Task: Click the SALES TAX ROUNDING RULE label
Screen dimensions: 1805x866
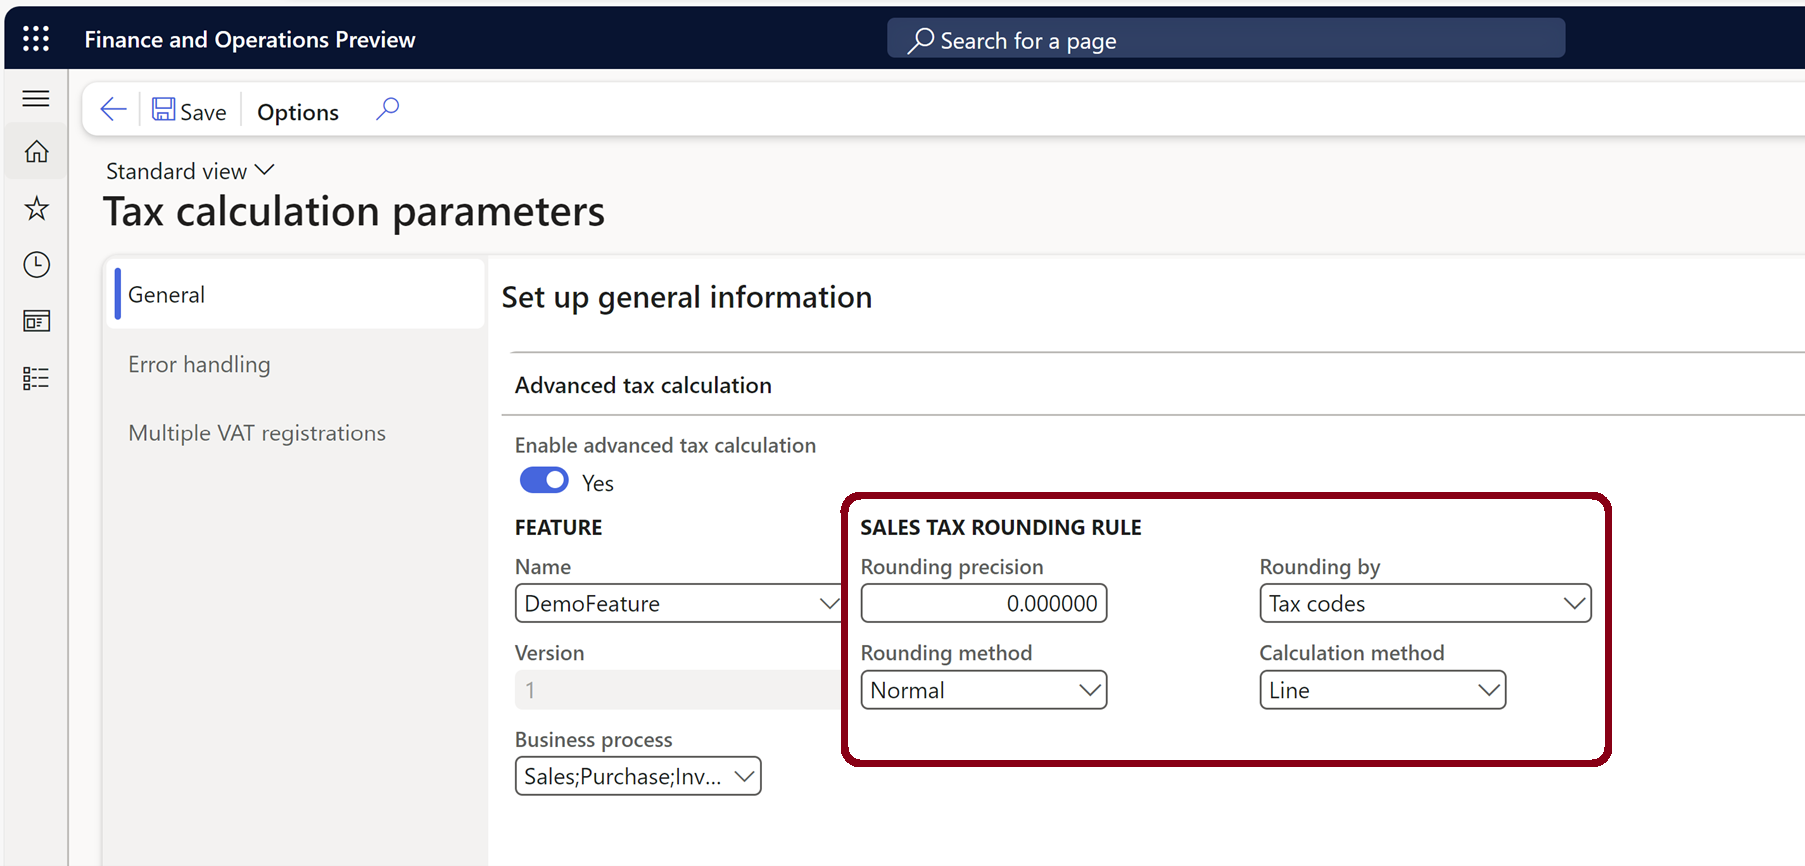Action: [x=1001, y=527]
